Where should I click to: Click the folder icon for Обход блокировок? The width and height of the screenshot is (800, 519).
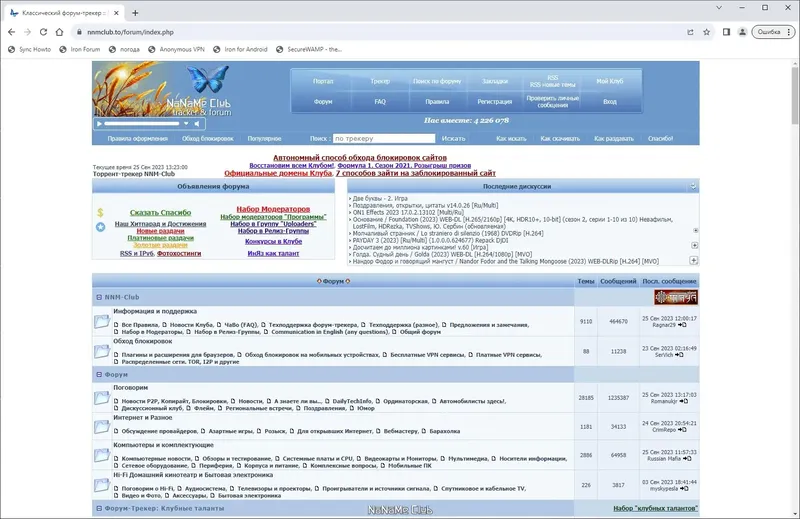pyautogui.click(x=102, y=351)
